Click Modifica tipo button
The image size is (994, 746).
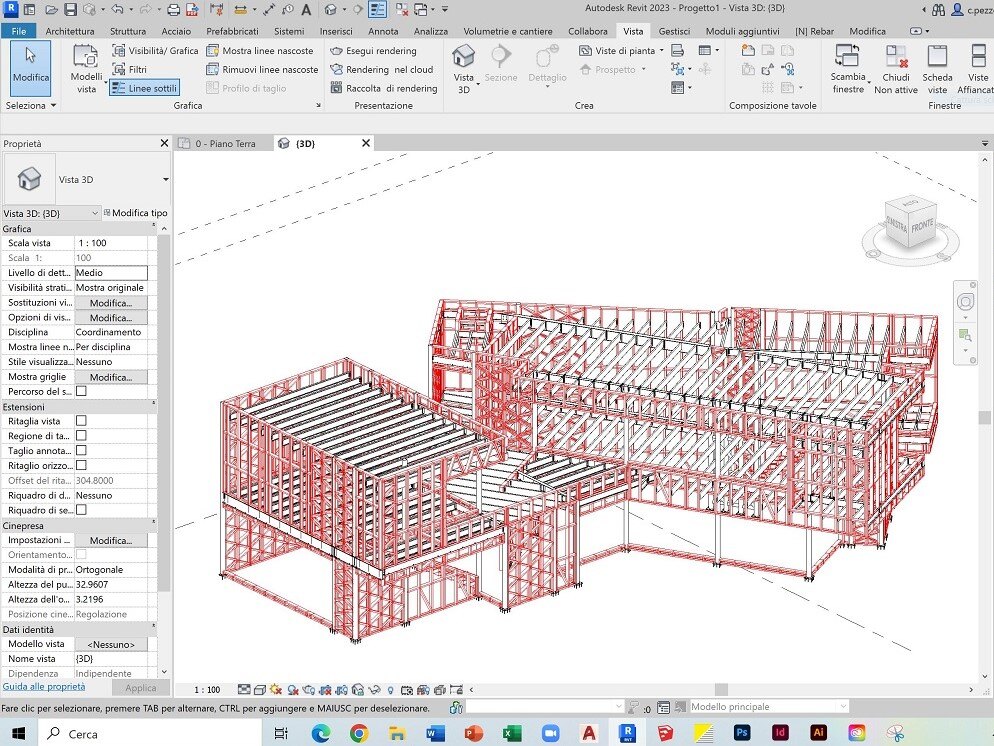point(136,213)
